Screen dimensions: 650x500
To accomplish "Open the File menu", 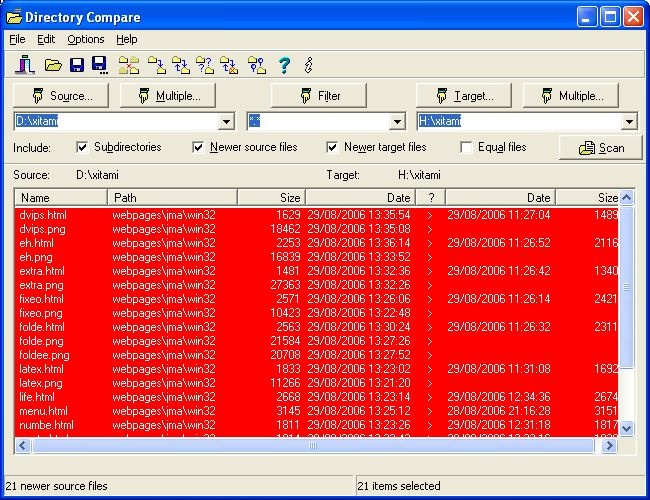I will [x=17, y=39].
